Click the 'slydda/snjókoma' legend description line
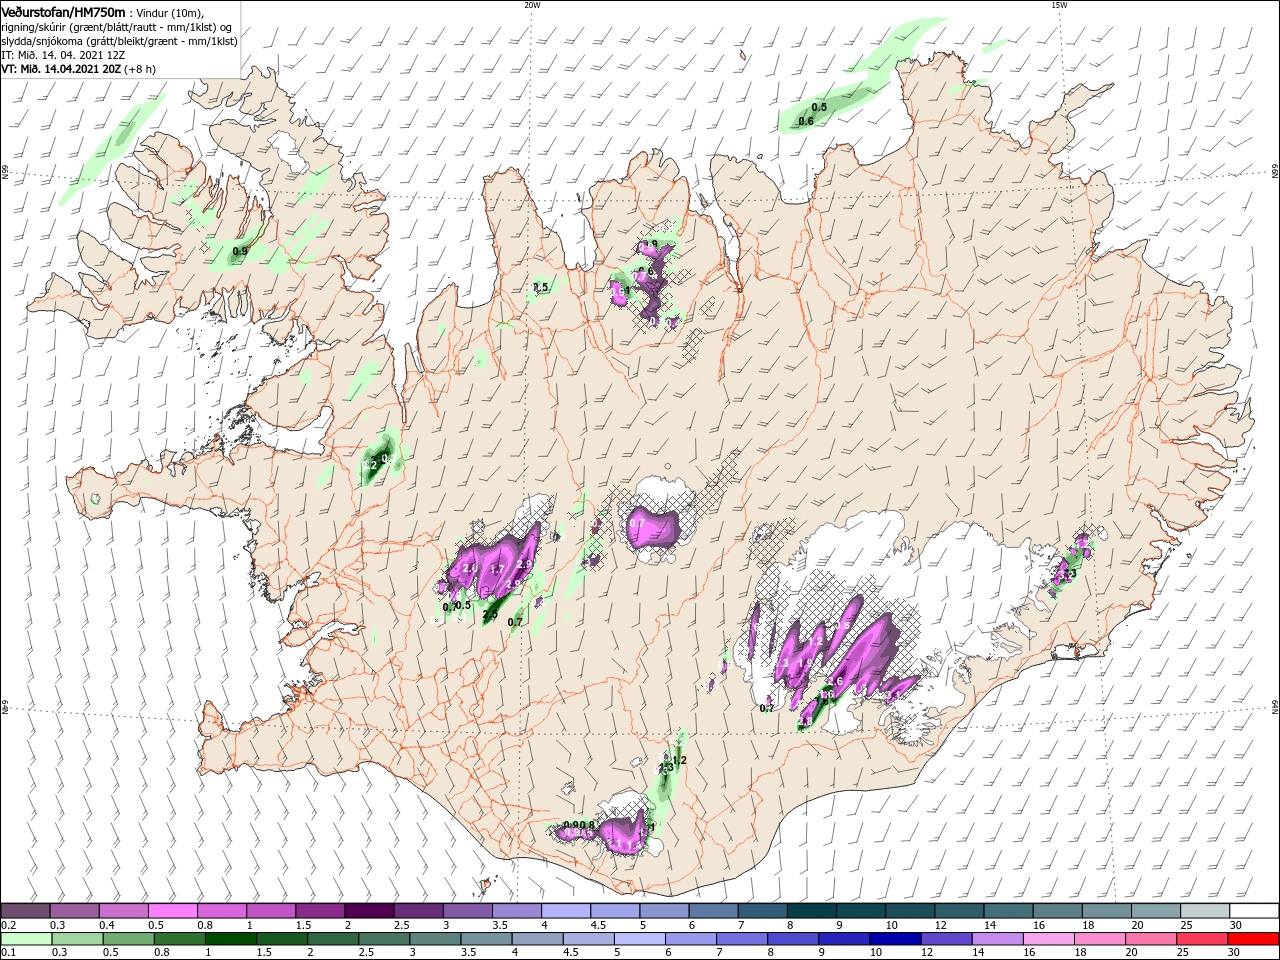 [x=119, y=41]
